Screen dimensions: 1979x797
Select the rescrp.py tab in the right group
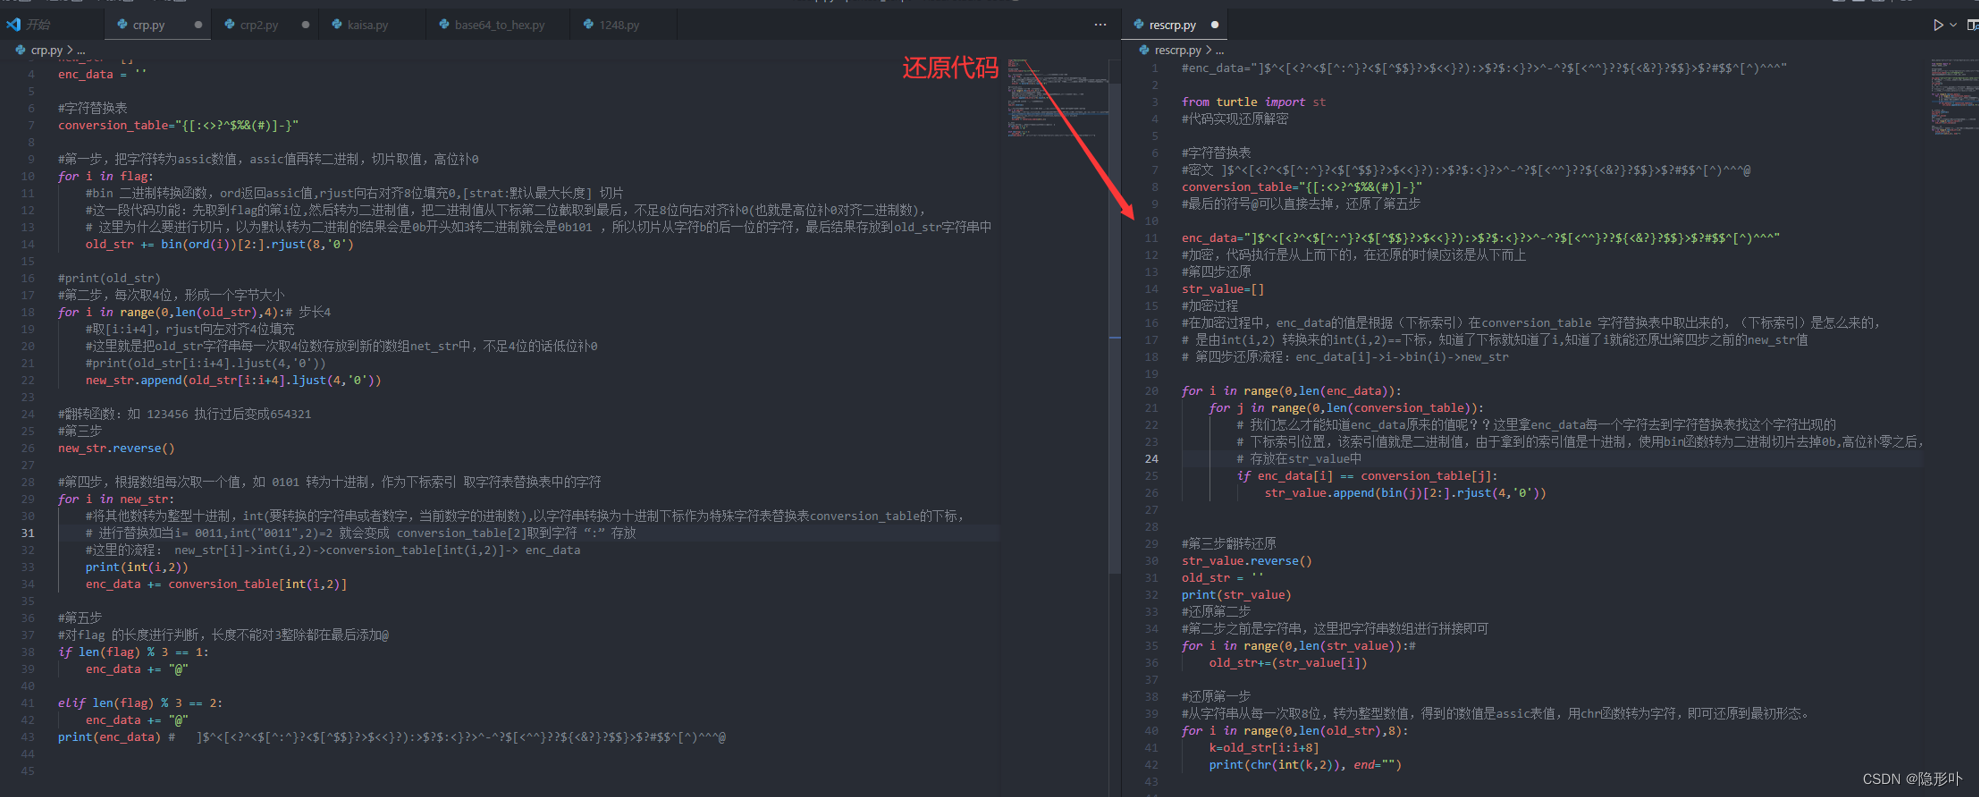1172,25
